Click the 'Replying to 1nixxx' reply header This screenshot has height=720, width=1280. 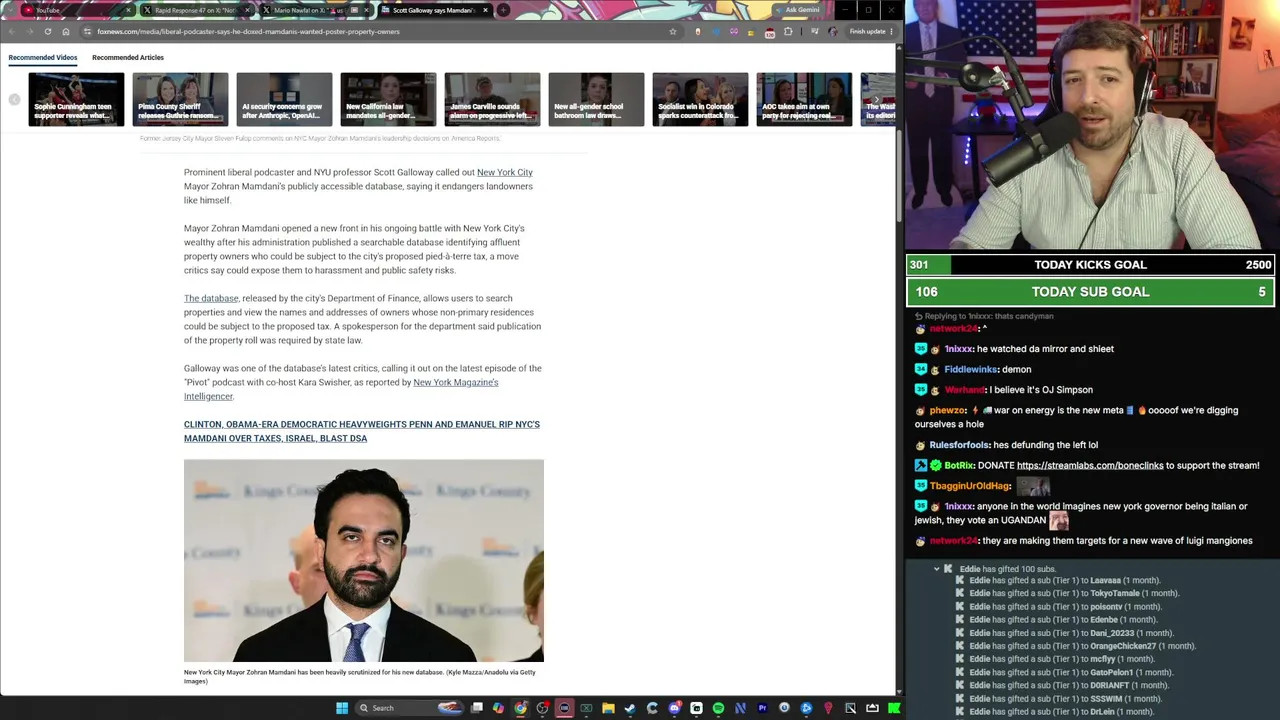click(984, 316)
